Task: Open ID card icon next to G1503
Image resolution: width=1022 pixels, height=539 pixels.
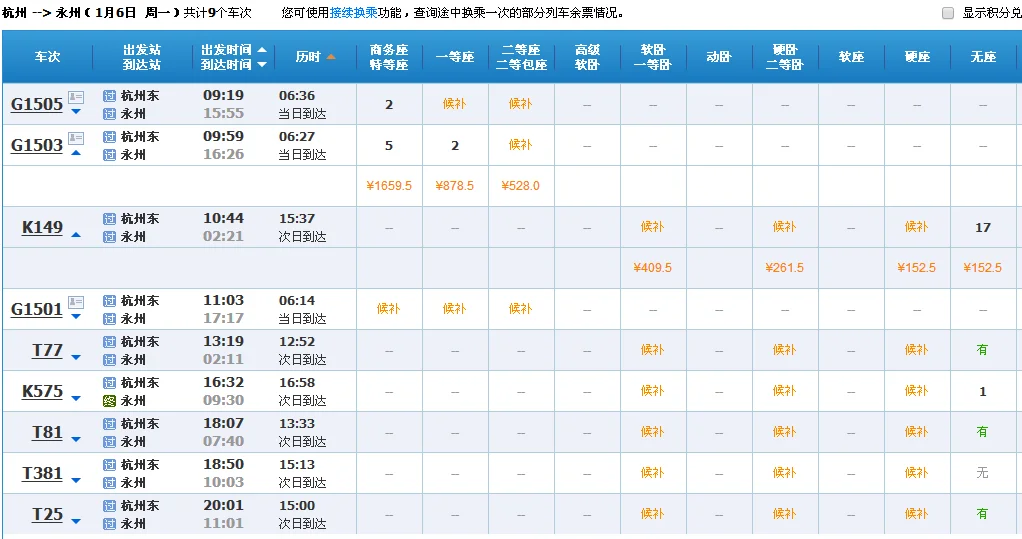Action: [76, 138]
